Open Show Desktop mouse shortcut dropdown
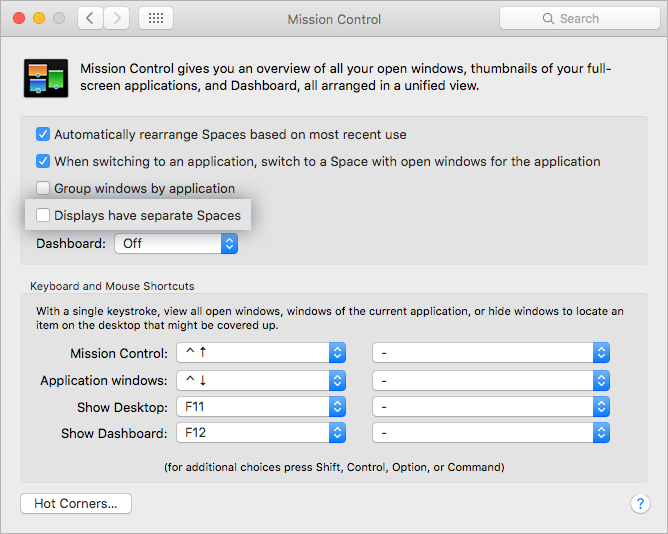The width and height of the screenshot is (668, 534). (x=490, y=407)
